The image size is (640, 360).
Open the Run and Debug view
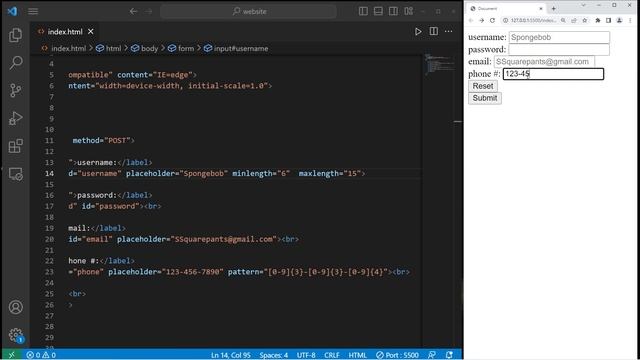pyautogui.click(x=16, y=118)
